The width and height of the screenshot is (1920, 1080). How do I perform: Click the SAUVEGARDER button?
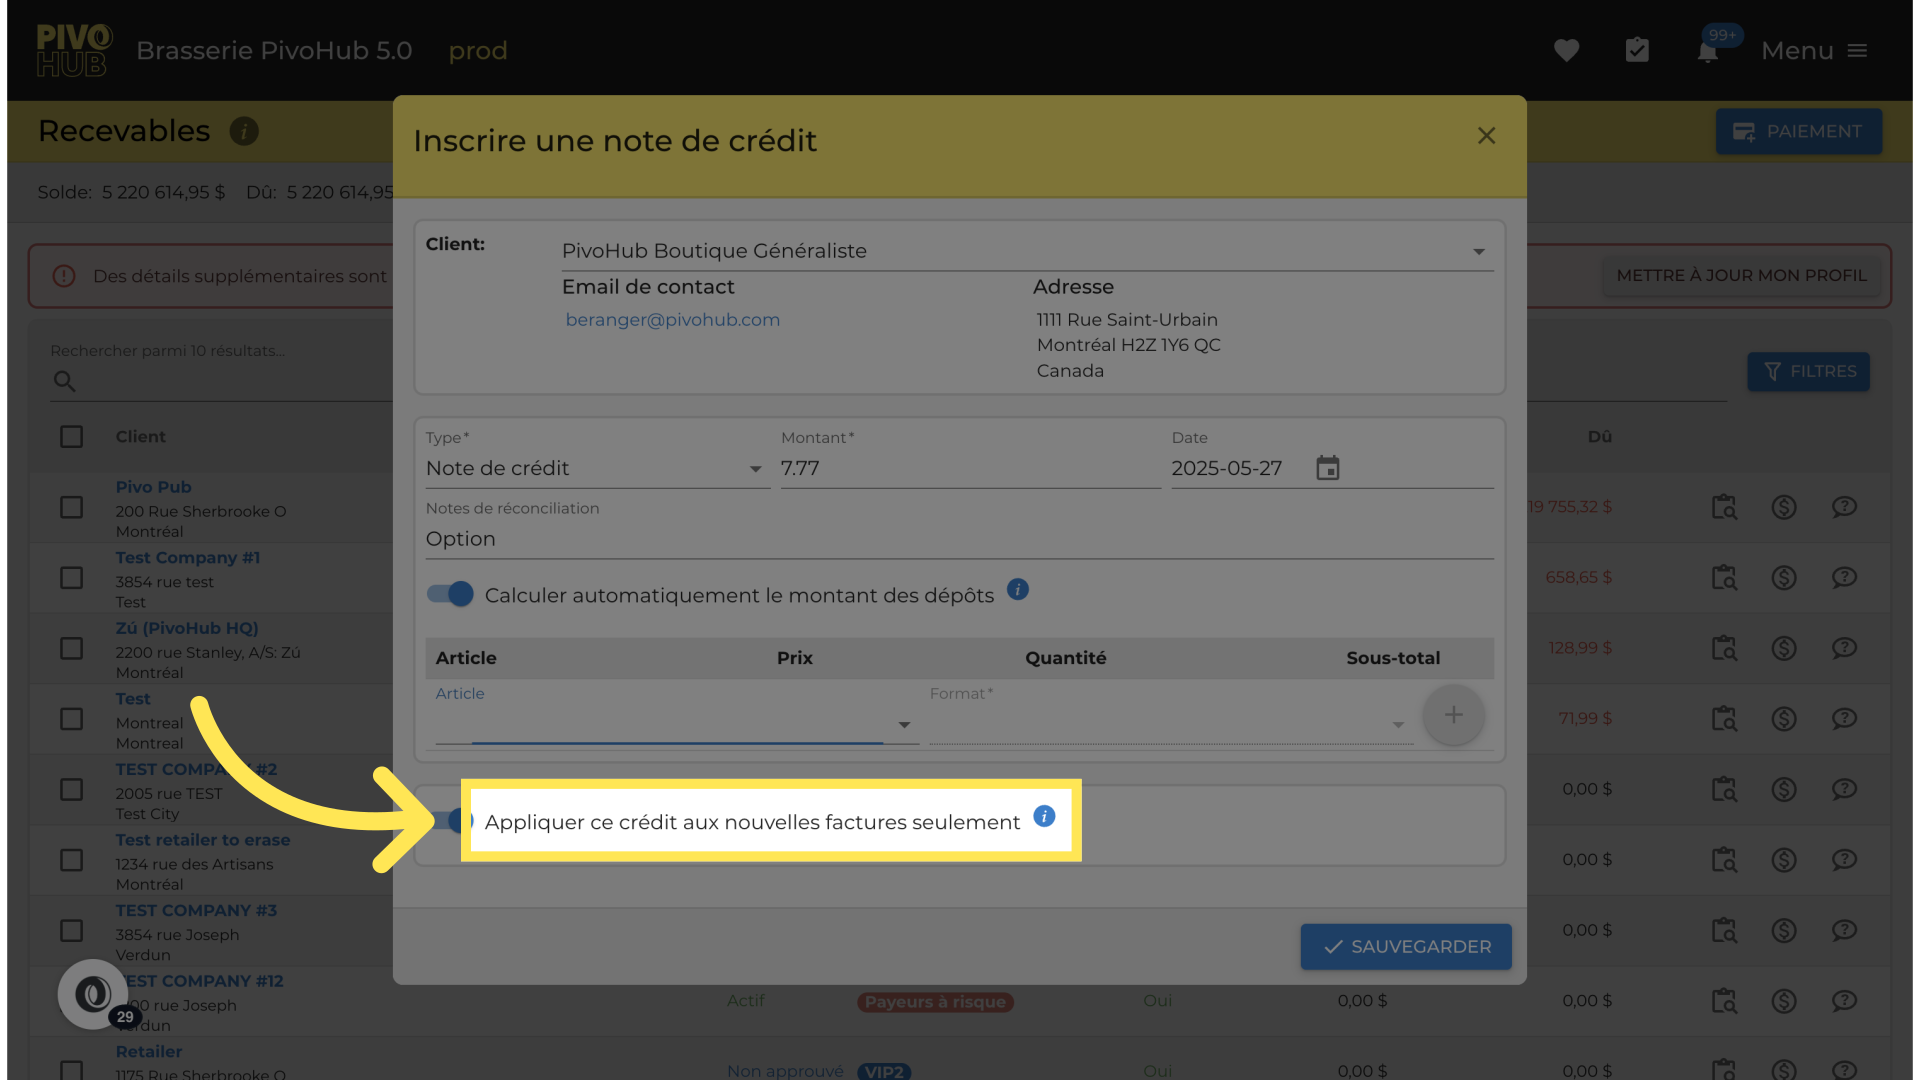tap(1405, 946)
